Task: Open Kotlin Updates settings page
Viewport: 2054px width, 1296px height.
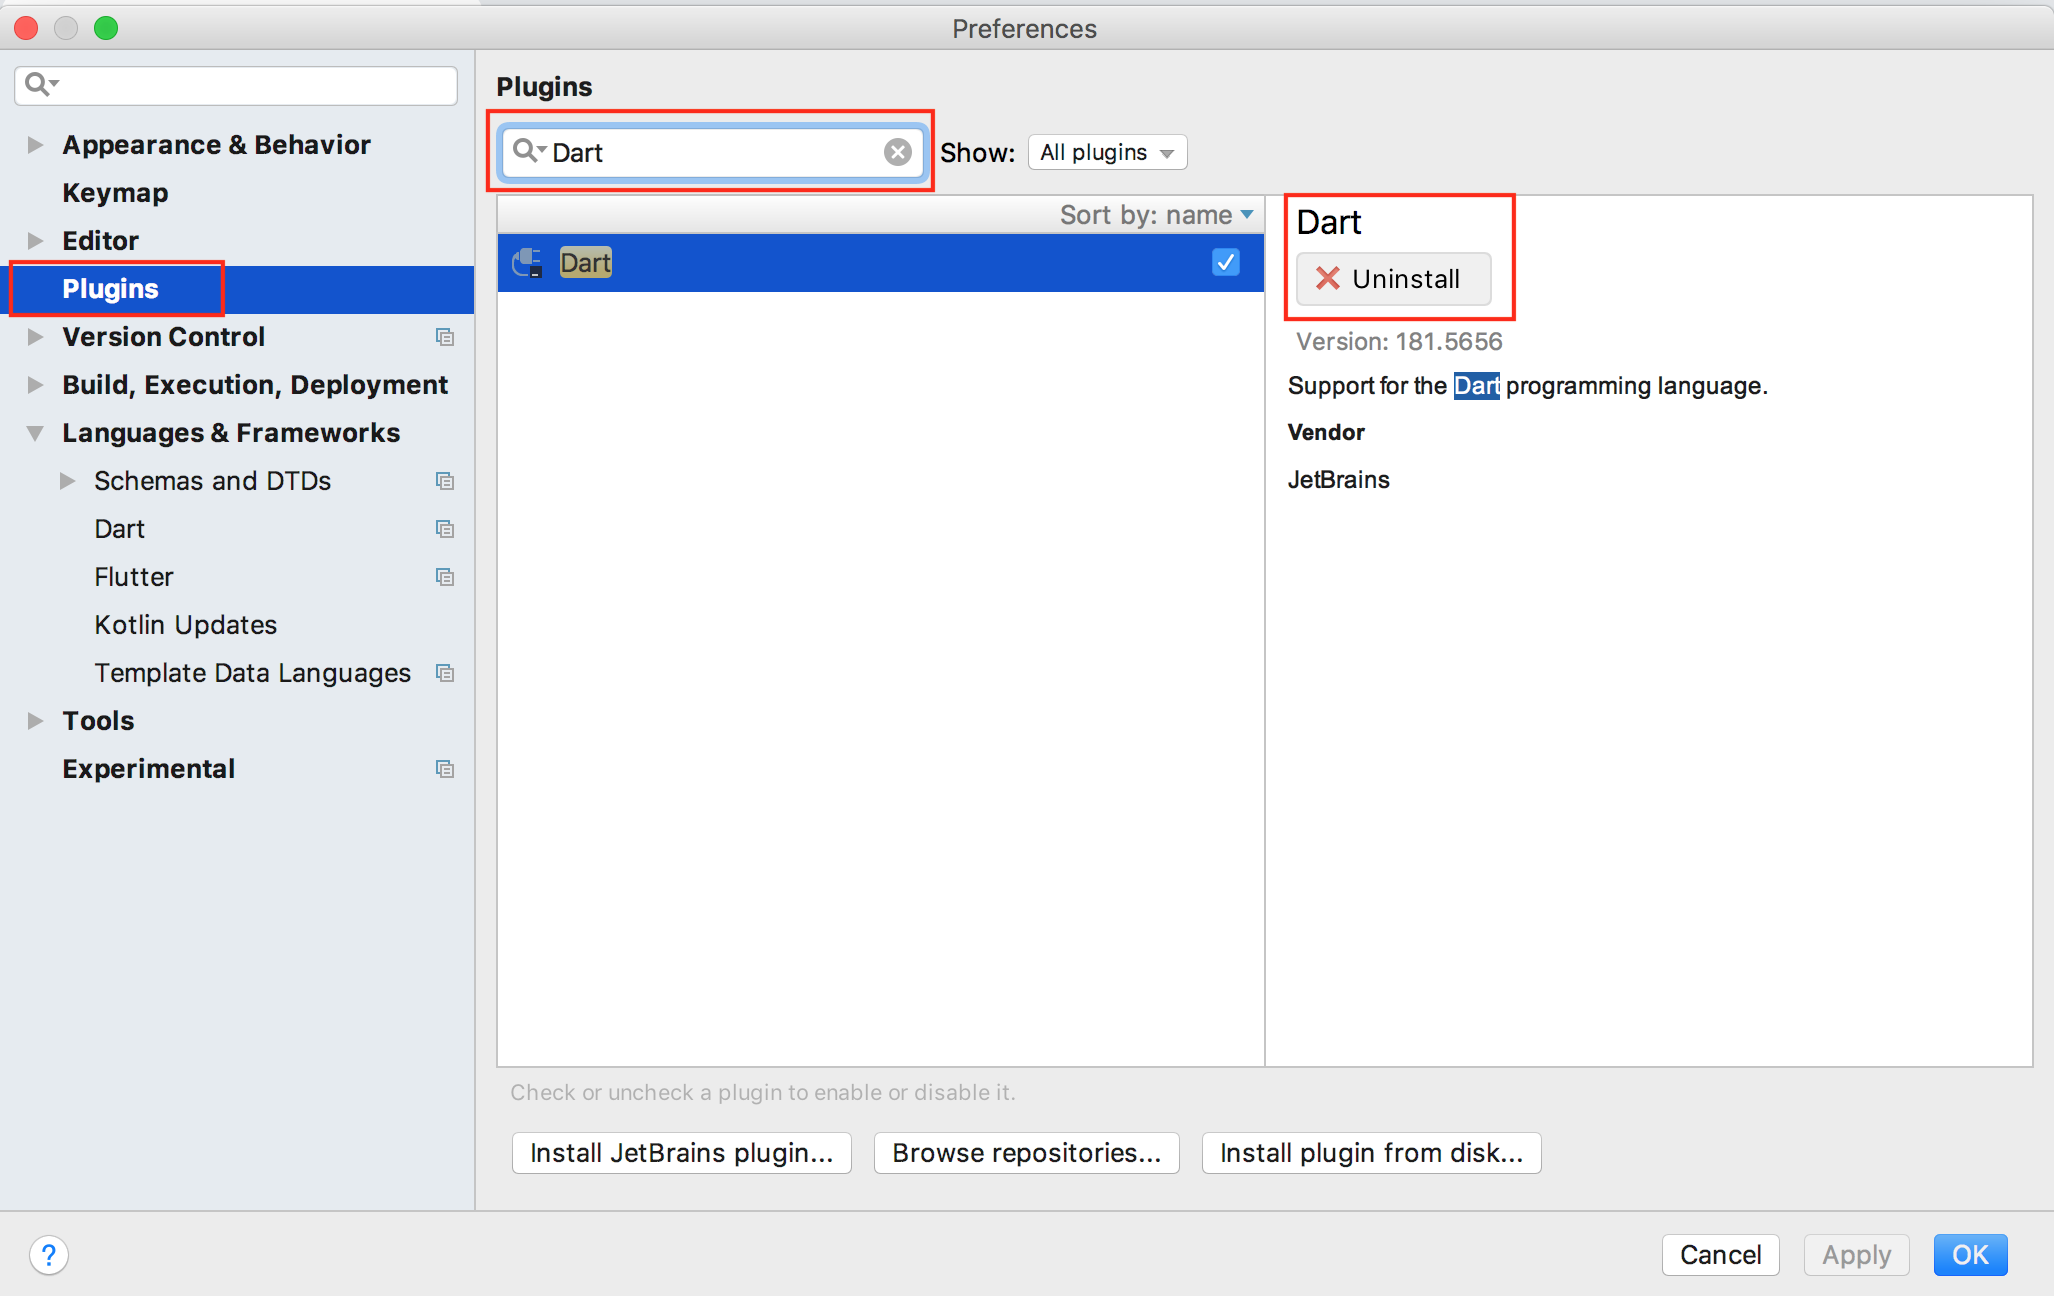Action: pos(185,625)
